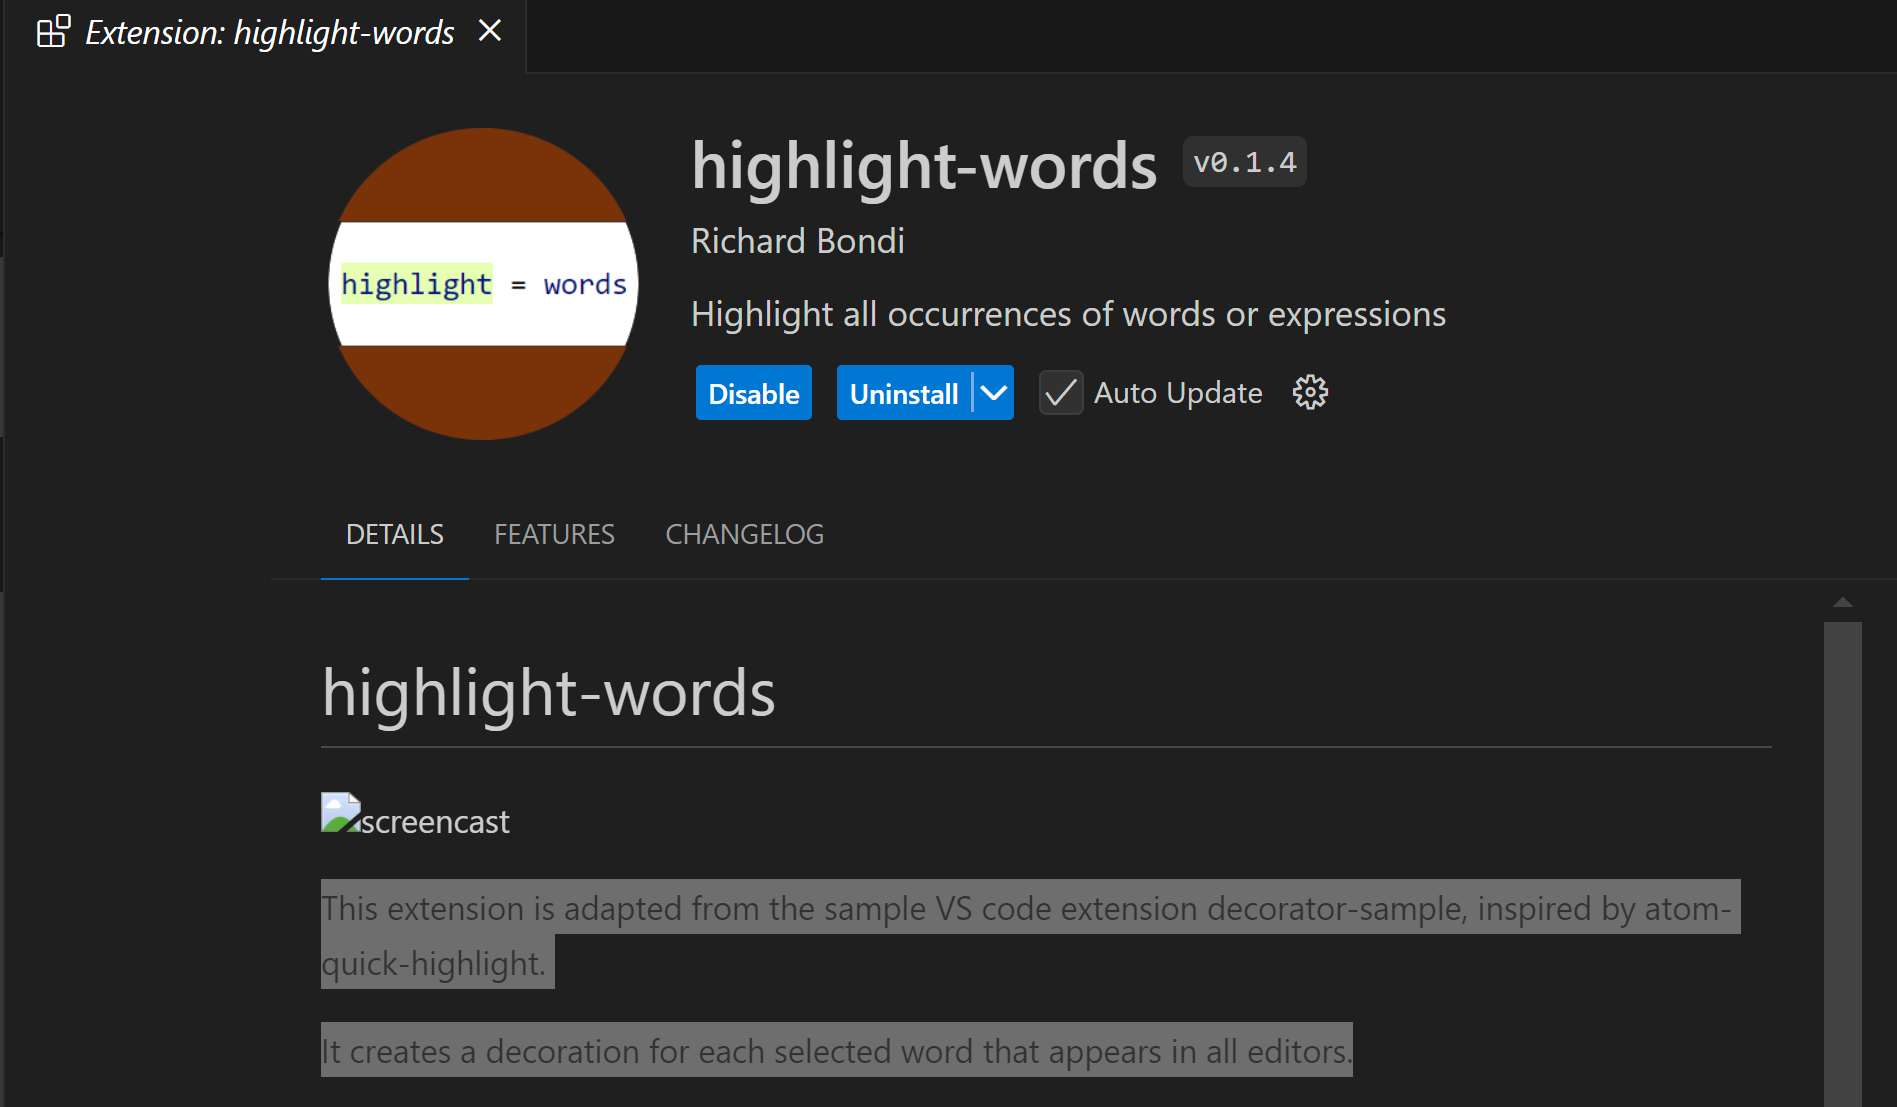The image size is (1897, 1107).
Task: Click the Auto Update label text
Action: coord(1177,392)
